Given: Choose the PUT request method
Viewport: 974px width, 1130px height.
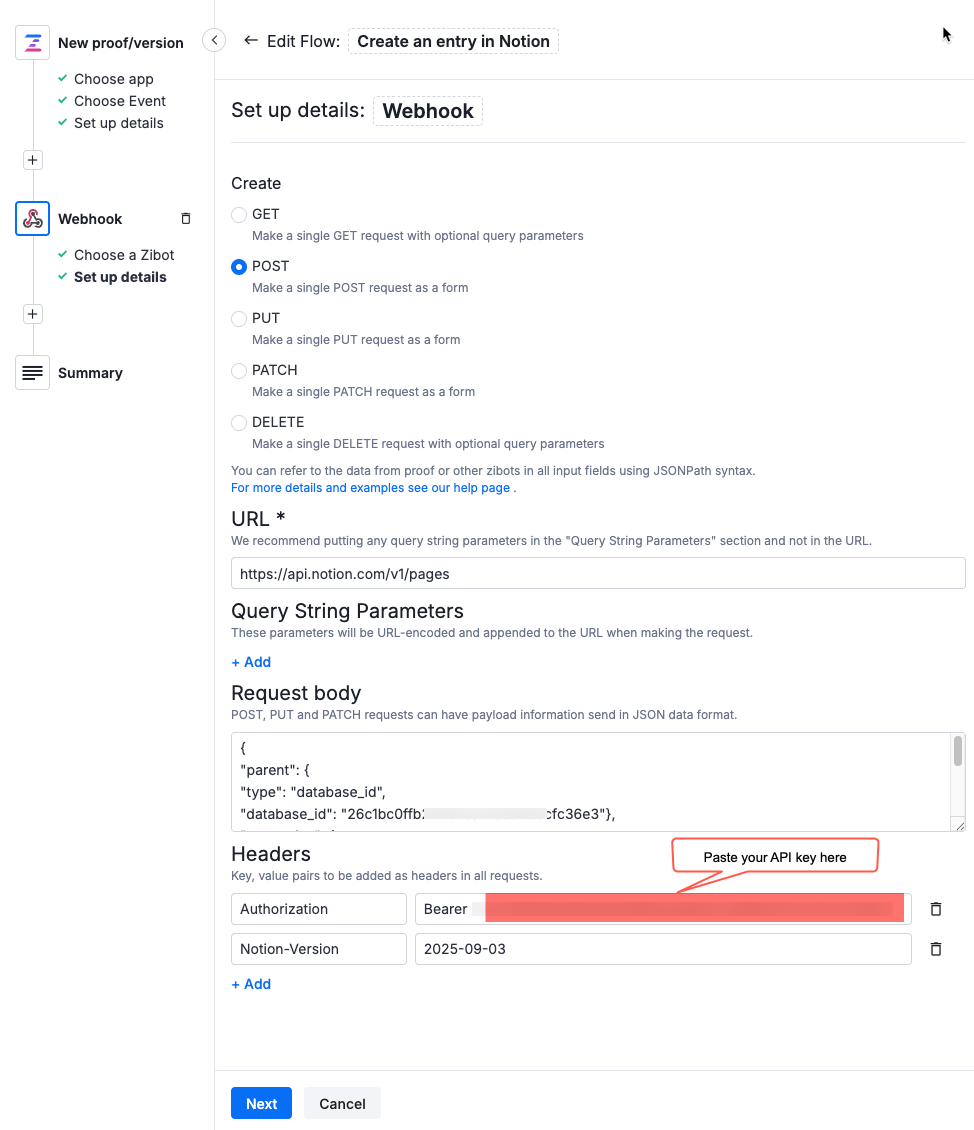Looking at the screenshot, I should point(238,318).
